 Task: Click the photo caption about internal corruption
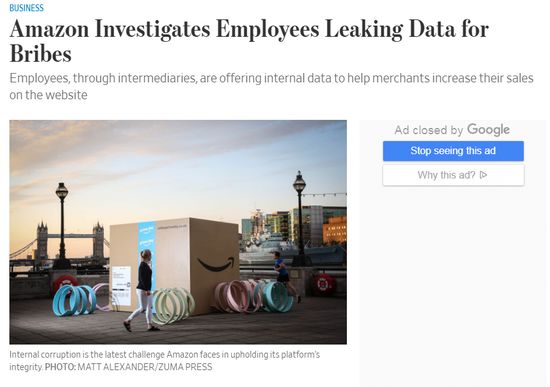165,361
